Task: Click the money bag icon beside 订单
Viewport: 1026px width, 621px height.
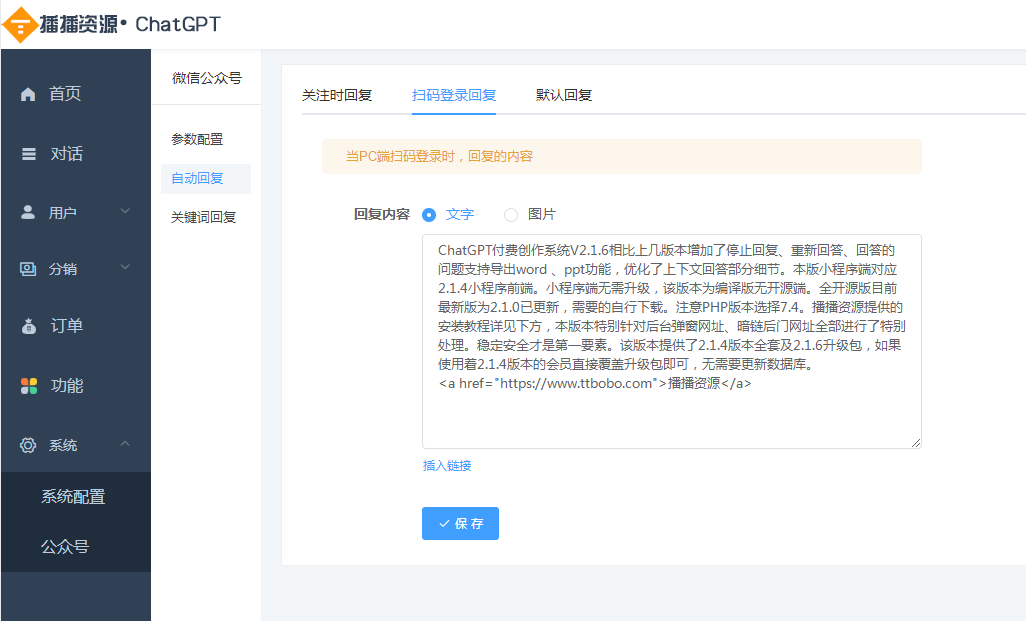Action: [x=29, y=325]
